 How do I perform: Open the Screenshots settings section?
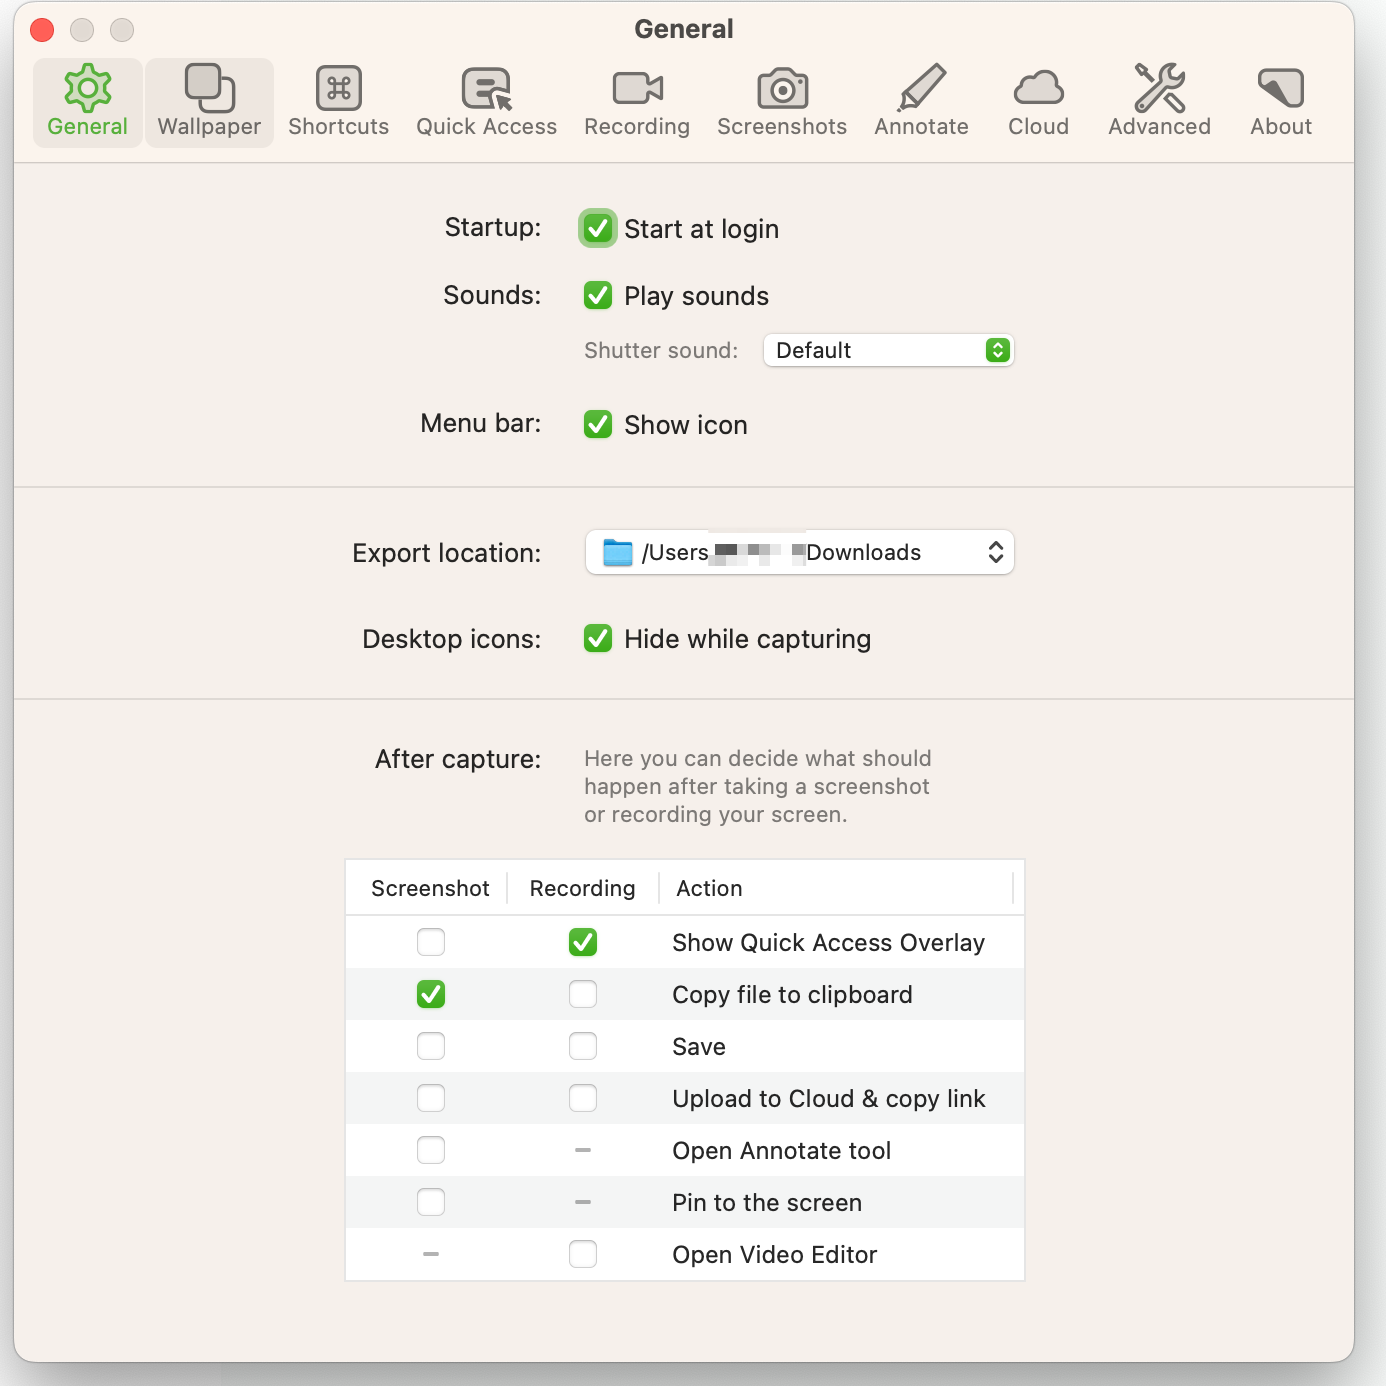pos(781,100)
